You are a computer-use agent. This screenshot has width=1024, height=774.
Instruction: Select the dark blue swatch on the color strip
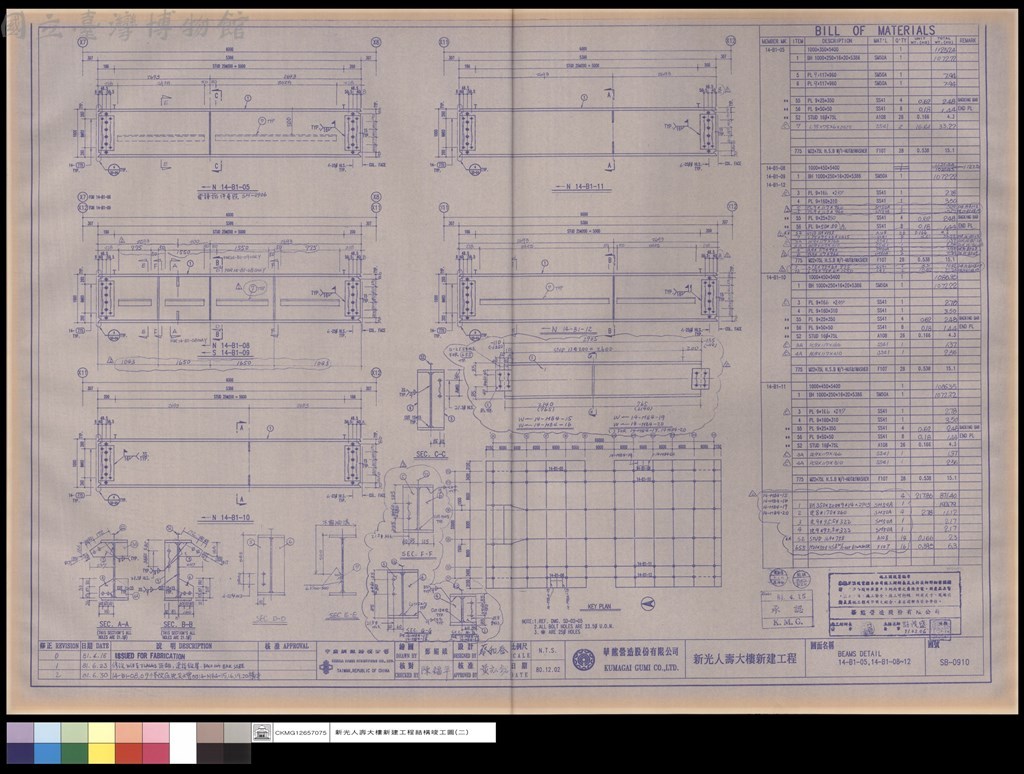coord(20,753)
